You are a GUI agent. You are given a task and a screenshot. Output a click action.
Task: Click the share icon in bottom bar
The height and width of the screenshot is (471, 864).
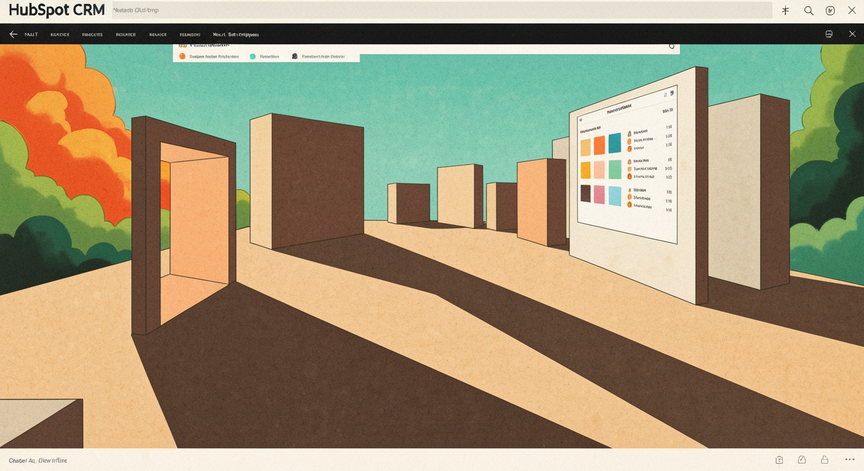point(779,460)
